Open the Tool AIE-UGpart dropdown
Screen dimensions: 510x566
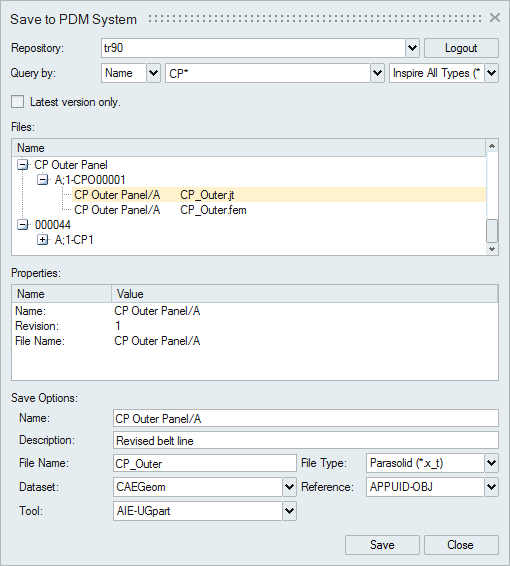coord(289,511)
